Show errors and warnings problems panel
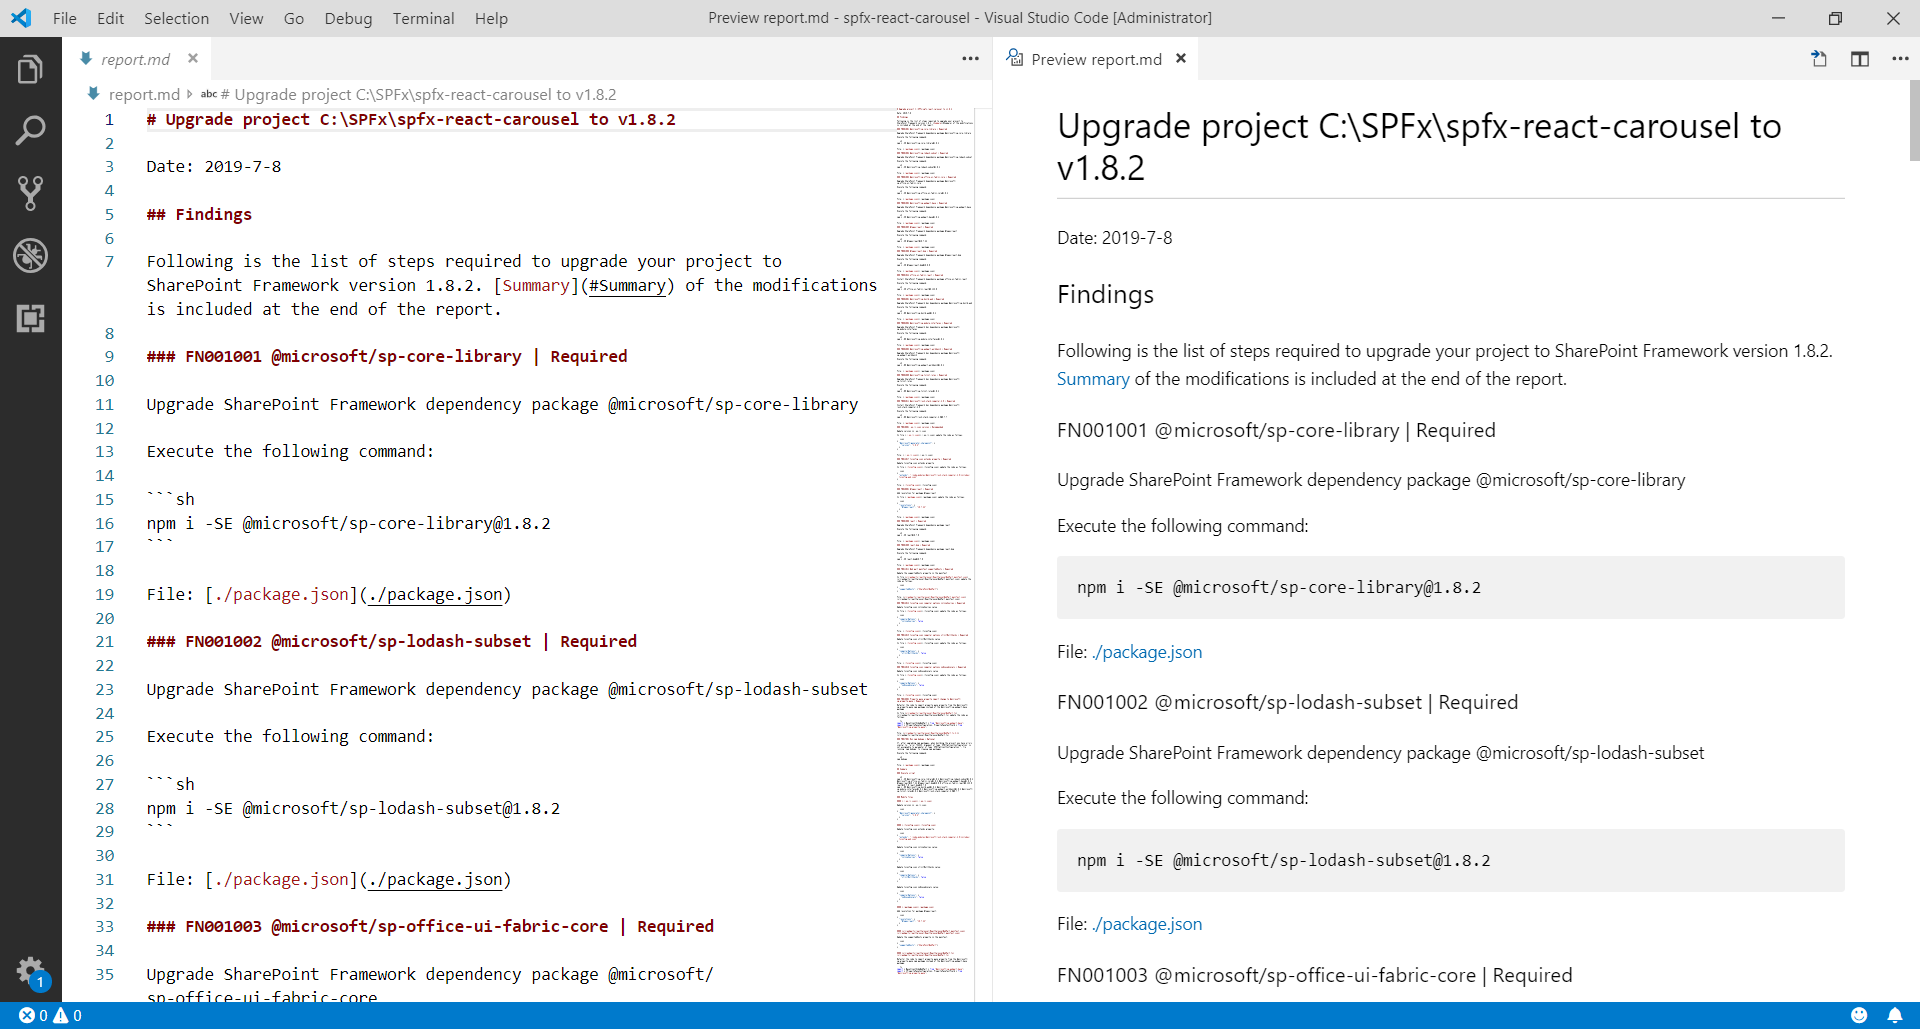Screen dimensions: 1920x1029 (50, 1016)
